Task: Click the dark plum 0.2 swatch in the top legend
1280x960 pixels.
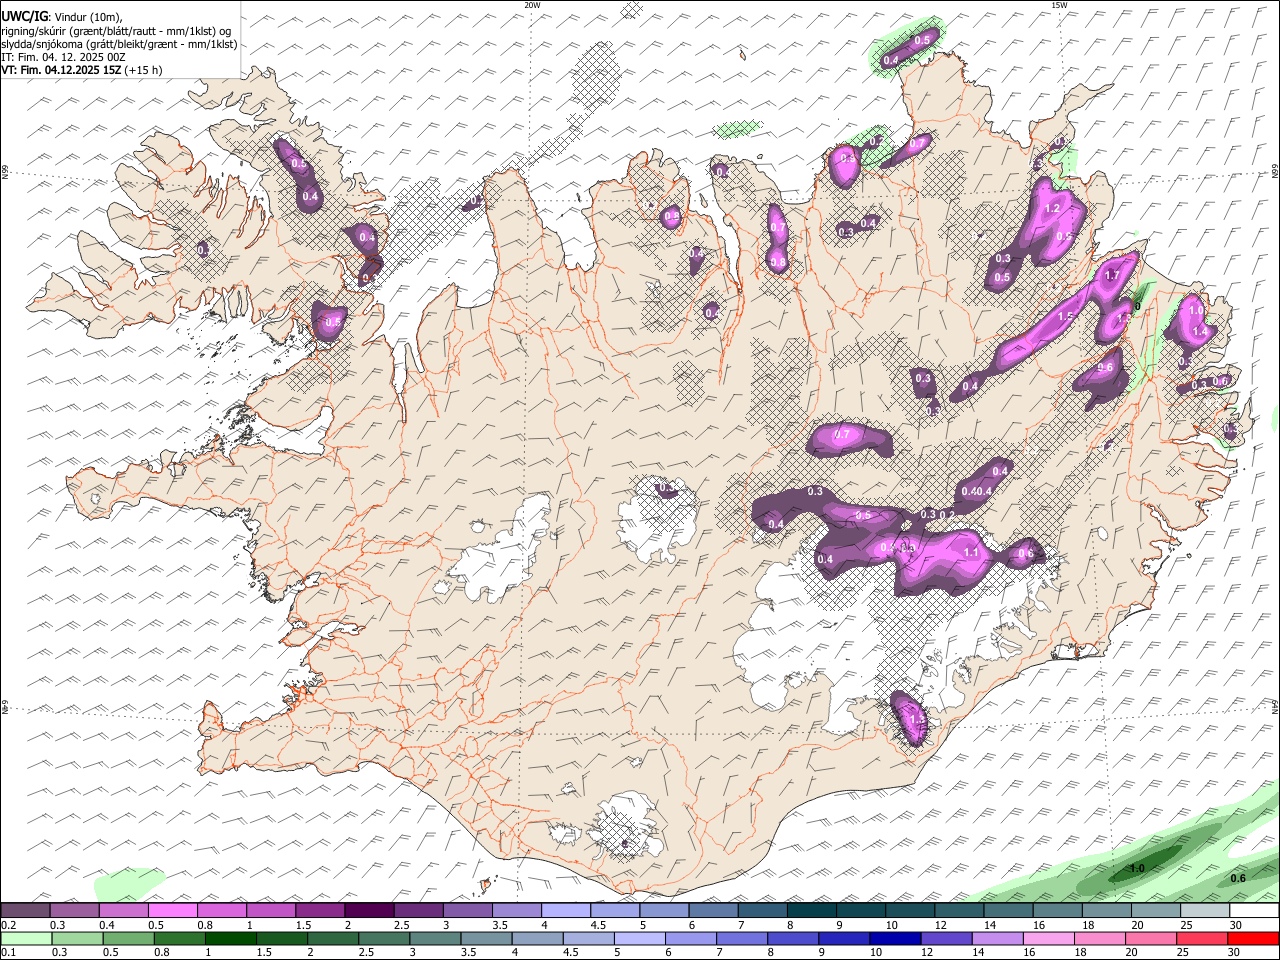Action: [25, 910]
